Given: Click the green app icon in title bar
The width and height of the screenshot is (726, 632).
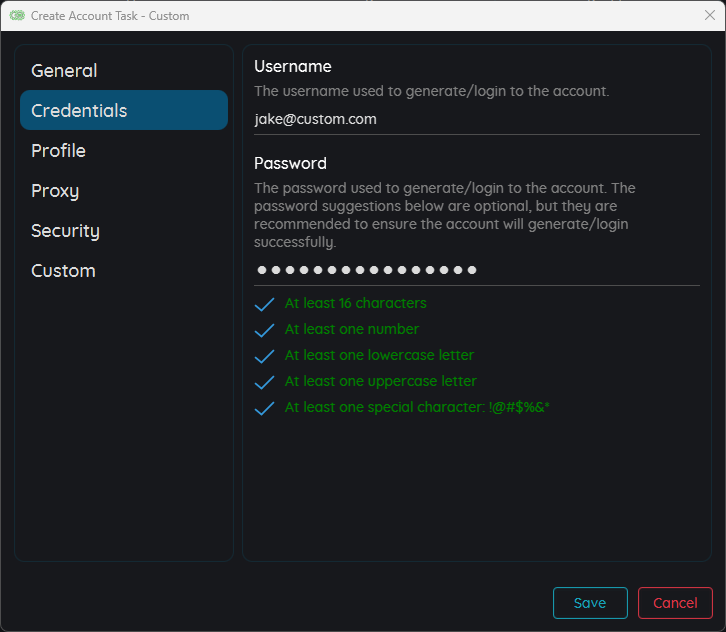Looking at the screenshot, I should (x=17, y=16).
